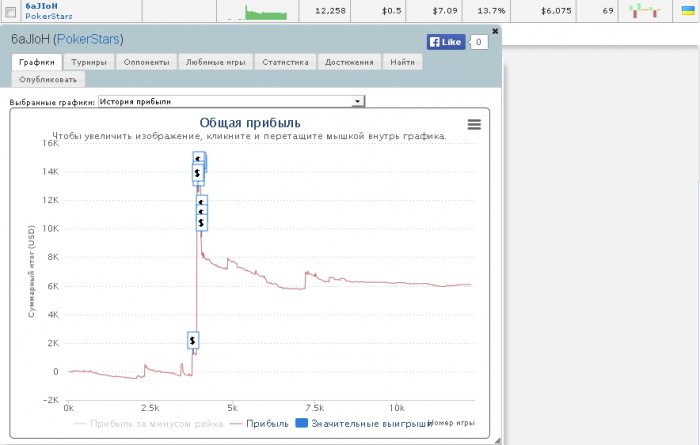Click the $6,075 profit cell
Image resolution: width=700 pixels, height=445 pixels.
pos(556,11)
